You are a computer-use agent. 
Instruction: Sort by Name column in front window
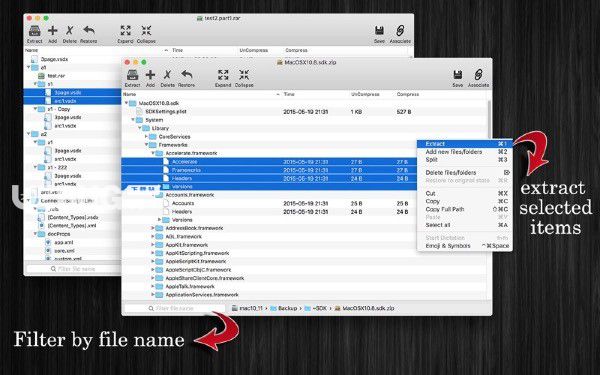point(202,94)
